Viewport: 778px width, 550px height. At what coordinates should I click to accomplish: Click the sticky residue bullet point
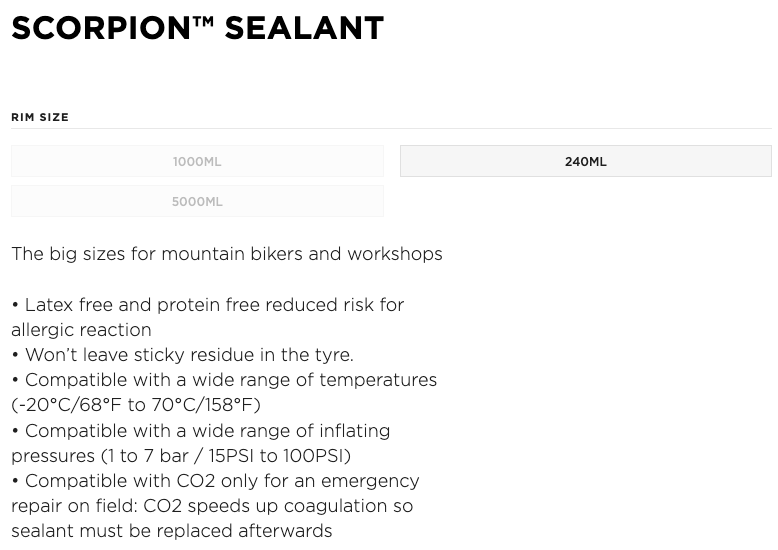click(183, 355)
